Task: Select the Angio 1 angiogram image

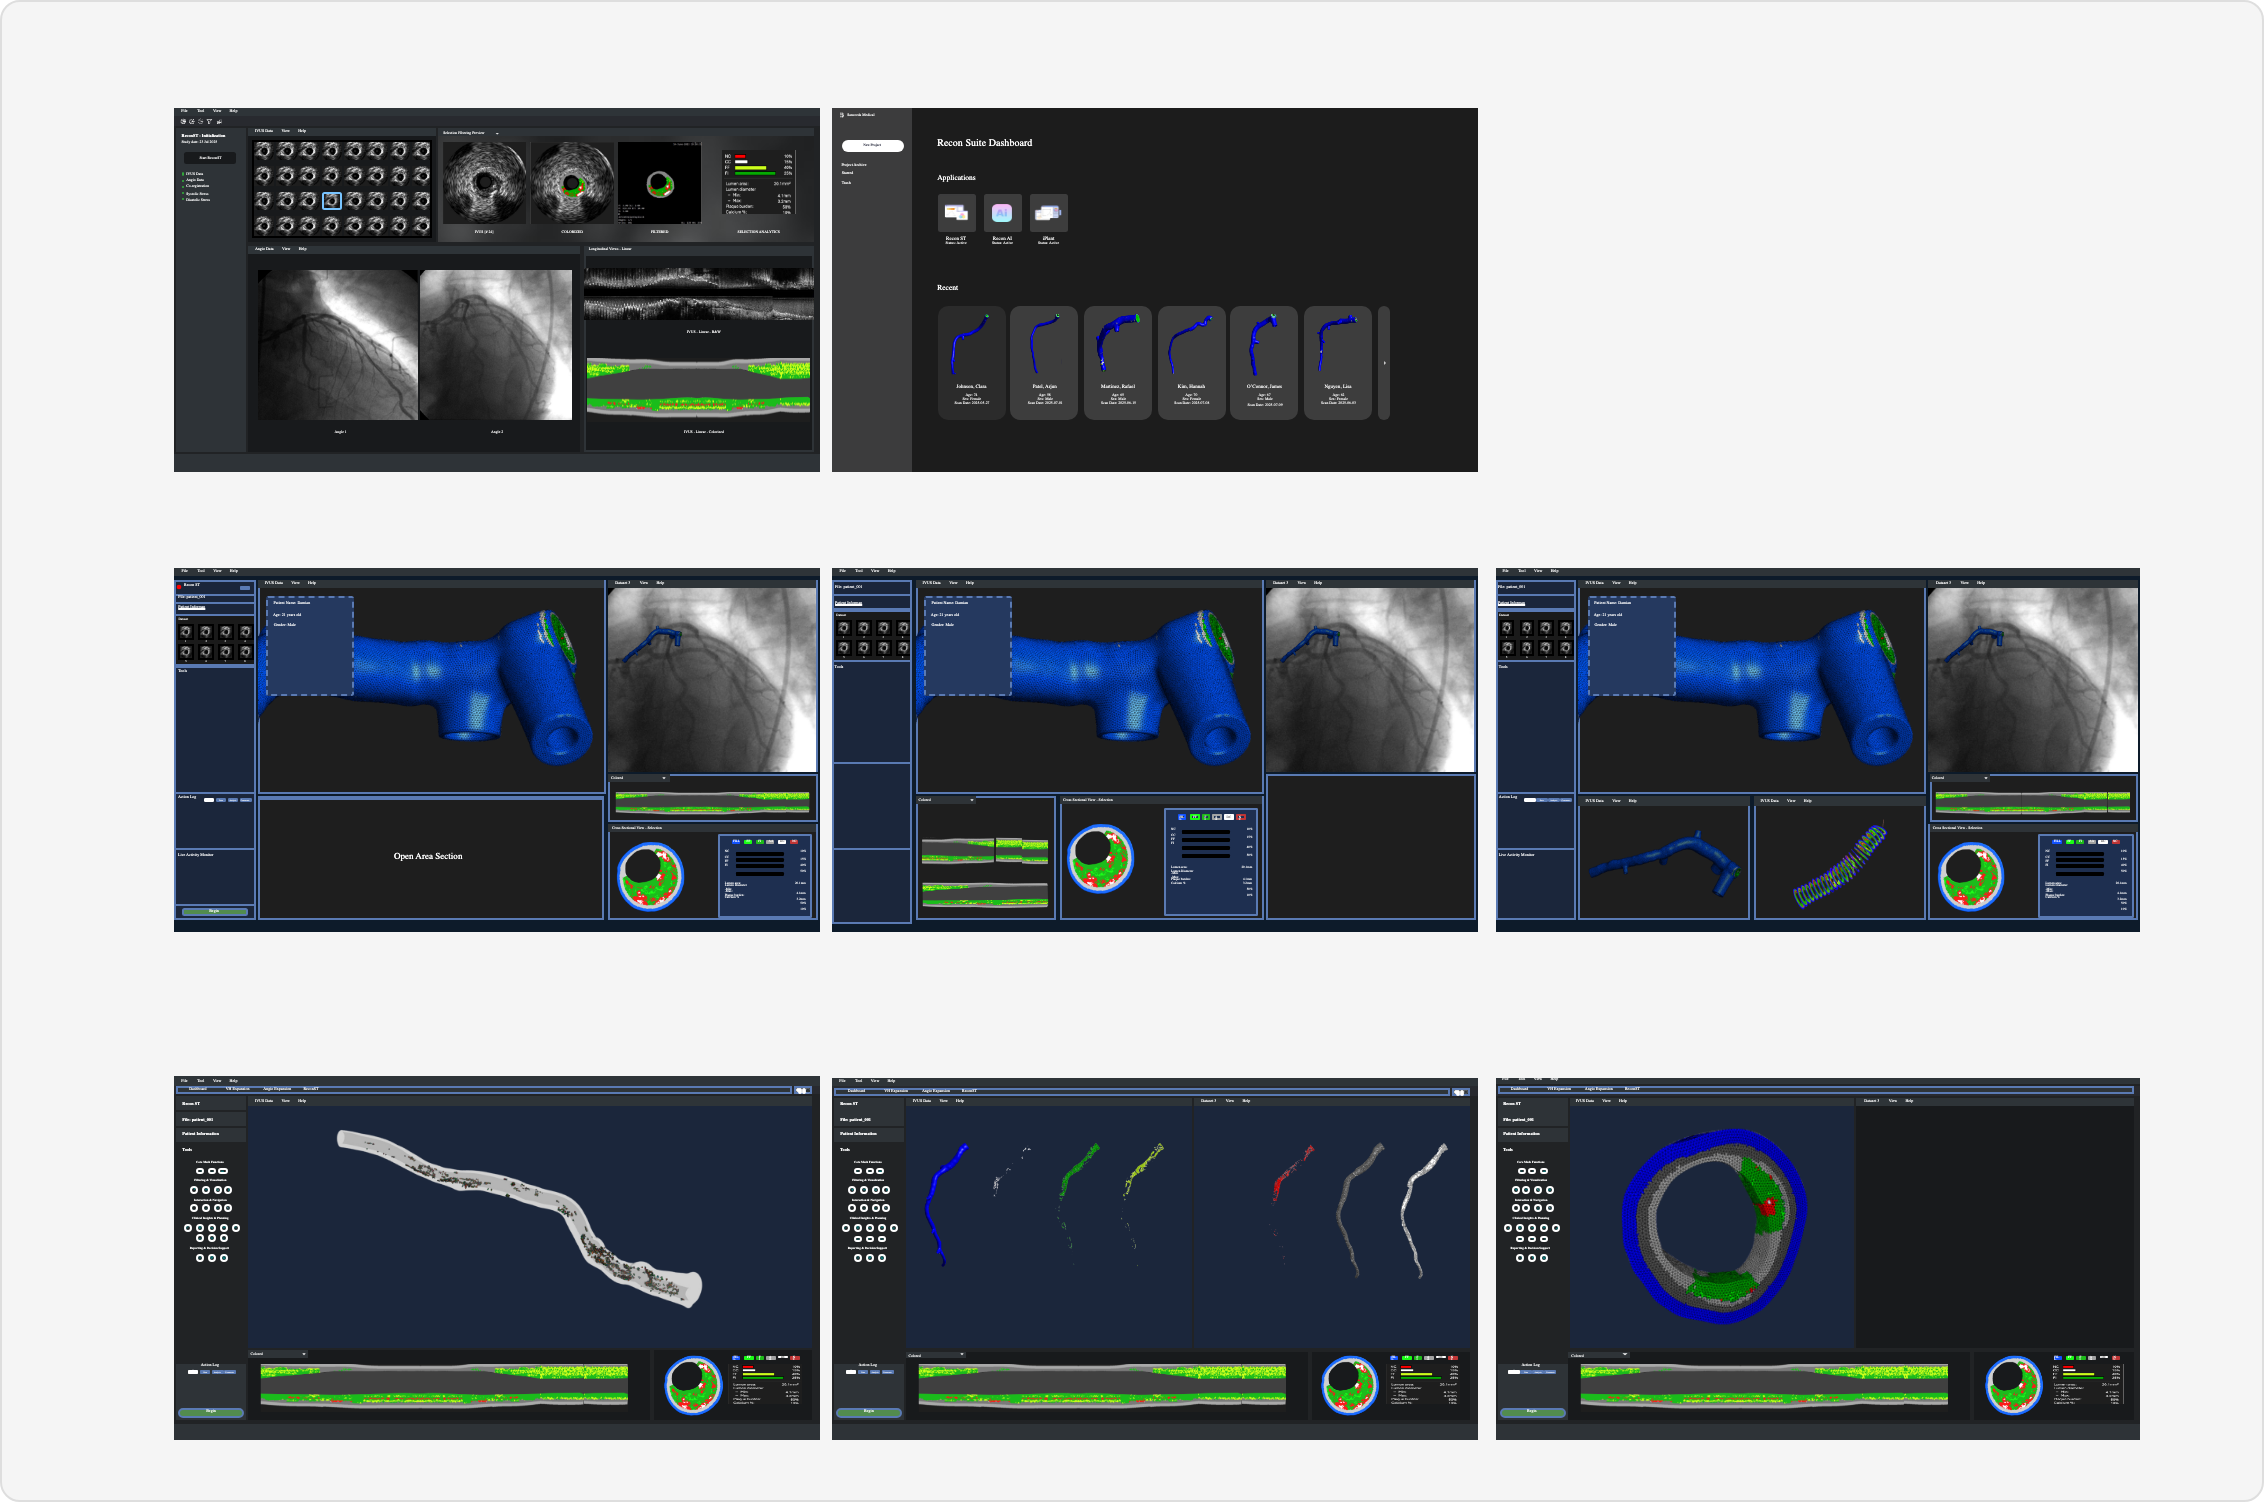Action: [338, 345]
